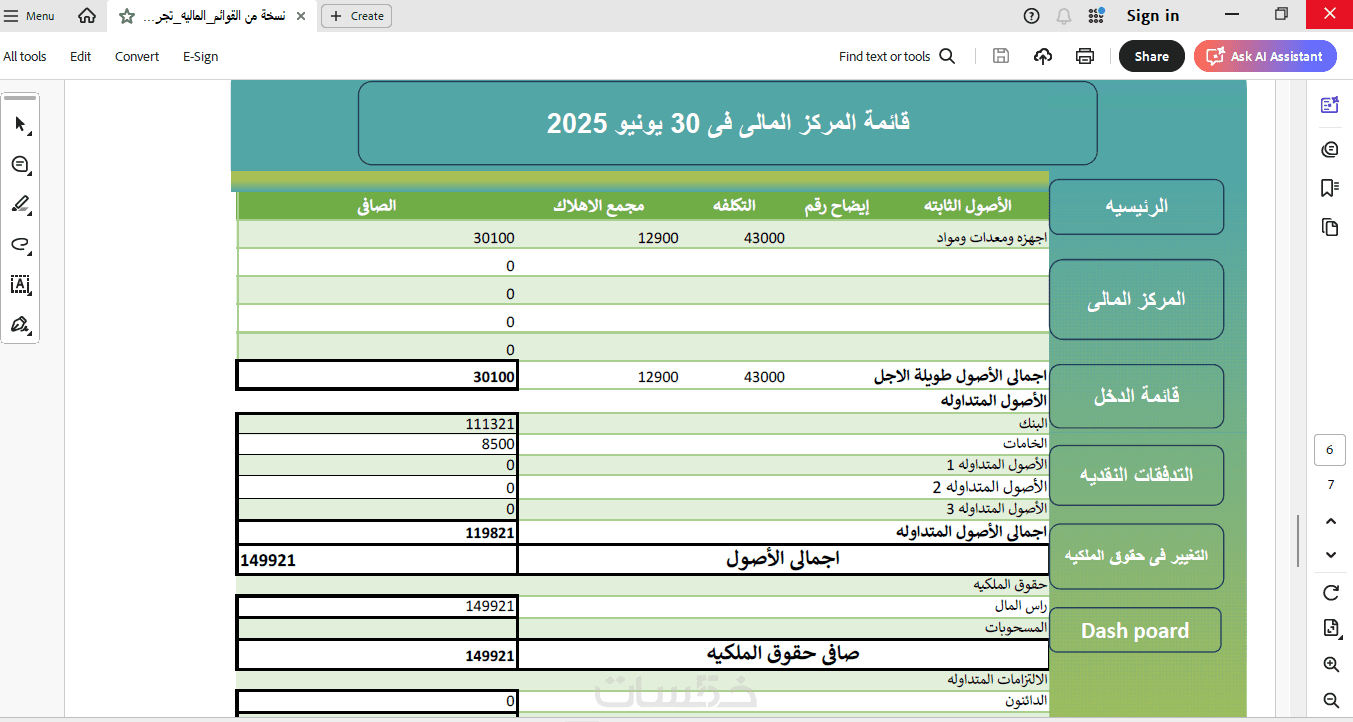Go to Acrobat Home view

coord(87,16)
